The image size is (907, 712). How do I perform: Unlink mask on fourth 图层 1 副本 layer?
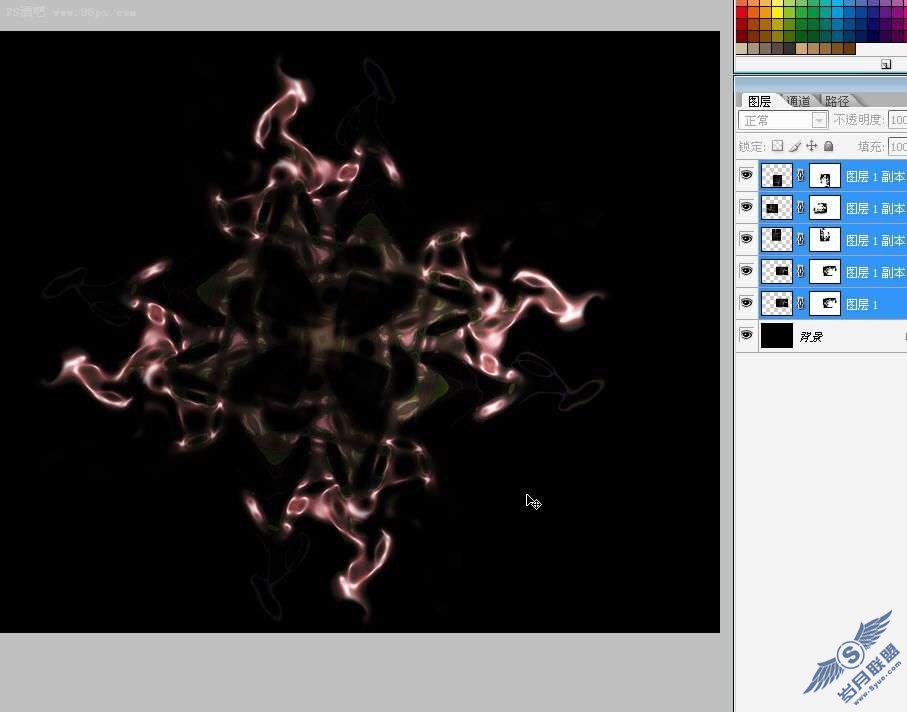pyautogui.click(x=801, y=271)
